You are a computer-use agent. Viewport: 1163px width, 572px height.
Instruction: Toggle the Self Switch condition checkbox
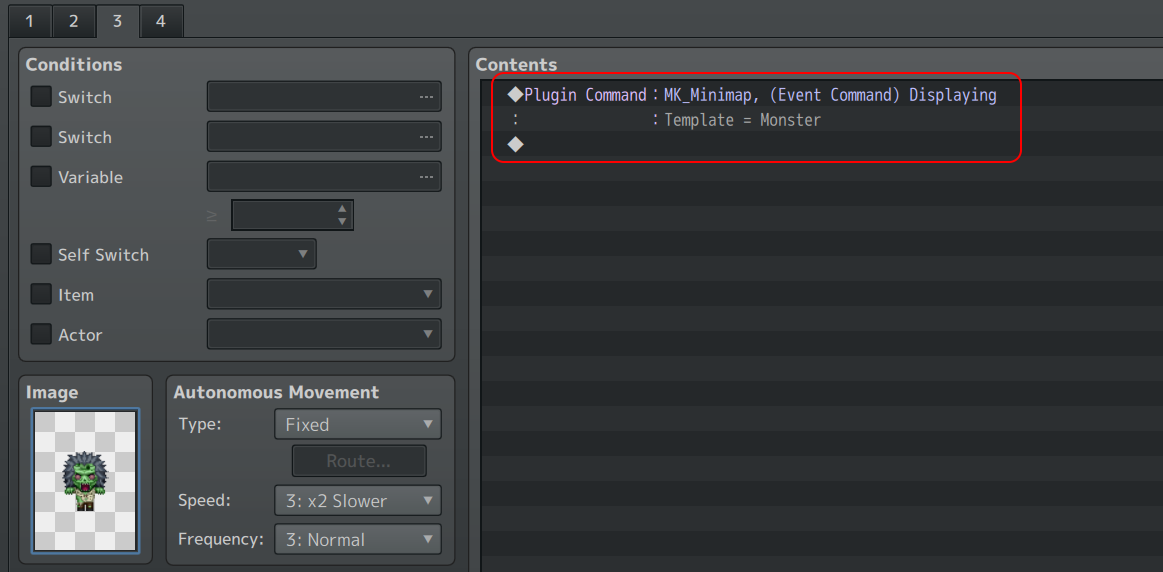coord(41,254)
